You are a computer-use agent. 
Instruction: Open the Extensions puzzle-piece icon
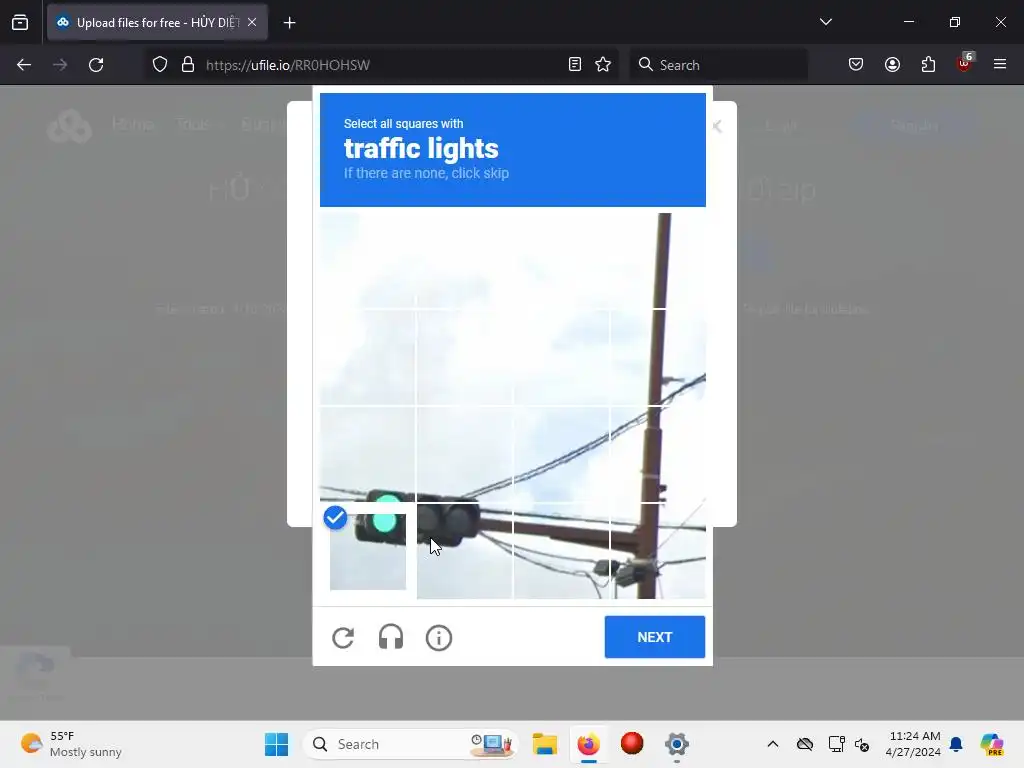(x=928, y=65)
